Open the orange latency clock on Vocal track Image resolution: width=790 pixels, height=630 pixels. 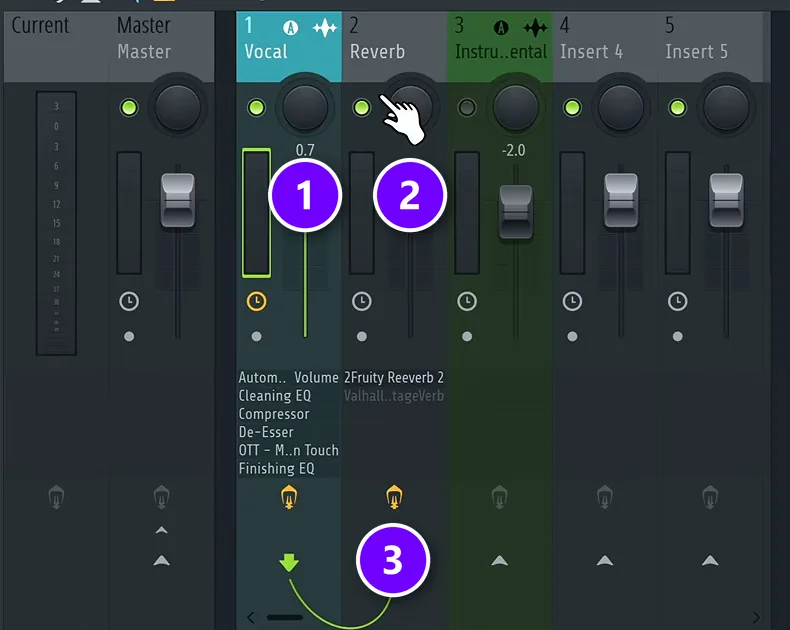pos(256,301)
